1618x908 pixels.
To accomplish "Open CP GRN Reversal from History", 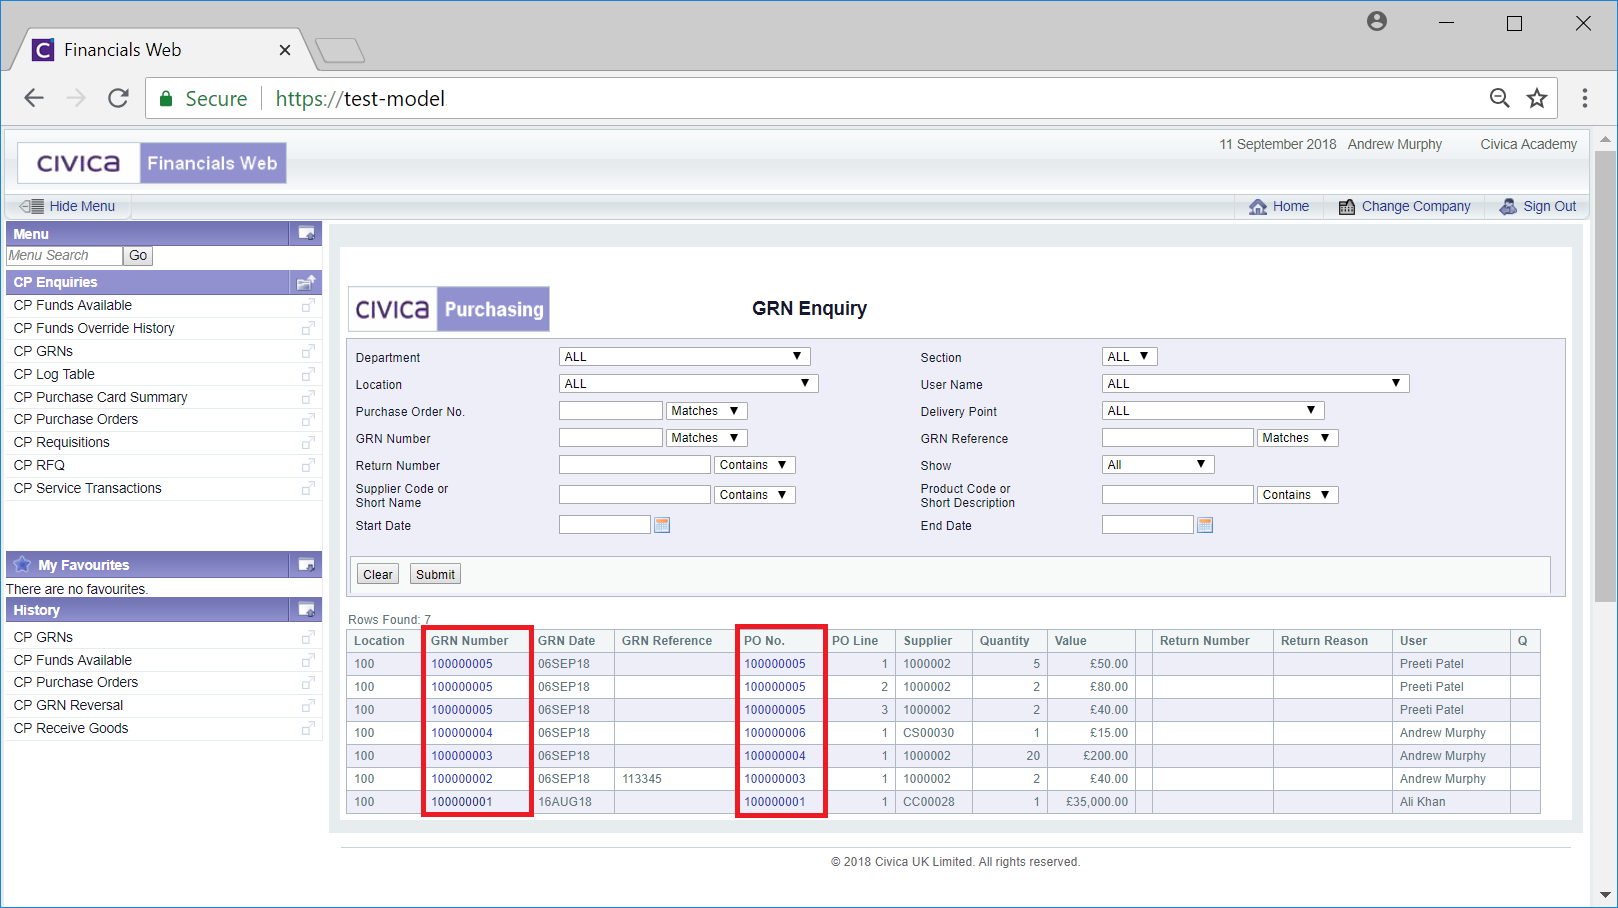I will (x=68, y=705).
